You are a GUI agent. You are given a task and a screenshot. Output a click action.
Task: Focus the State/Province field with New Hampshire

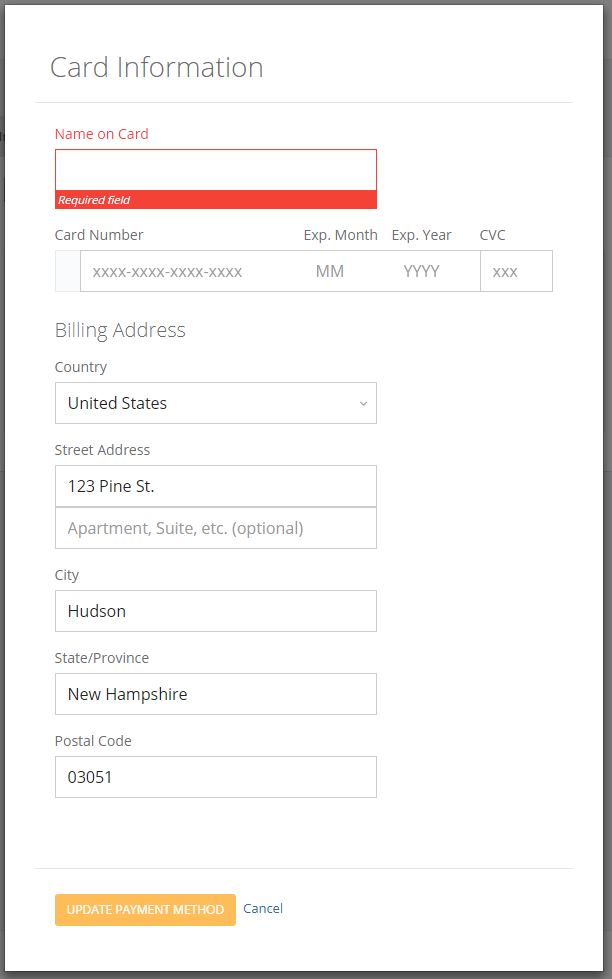click(x=215, y=694)
